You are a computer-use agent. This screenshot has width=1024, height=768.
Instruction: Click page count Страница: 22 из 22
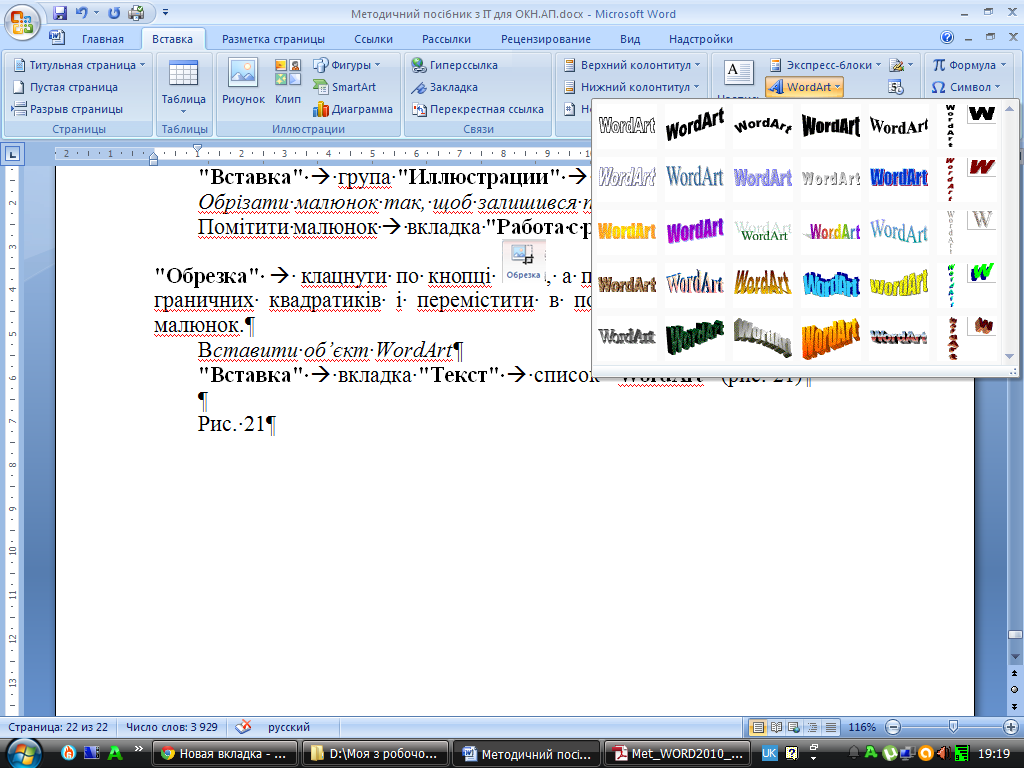click(x=58, y=727)
